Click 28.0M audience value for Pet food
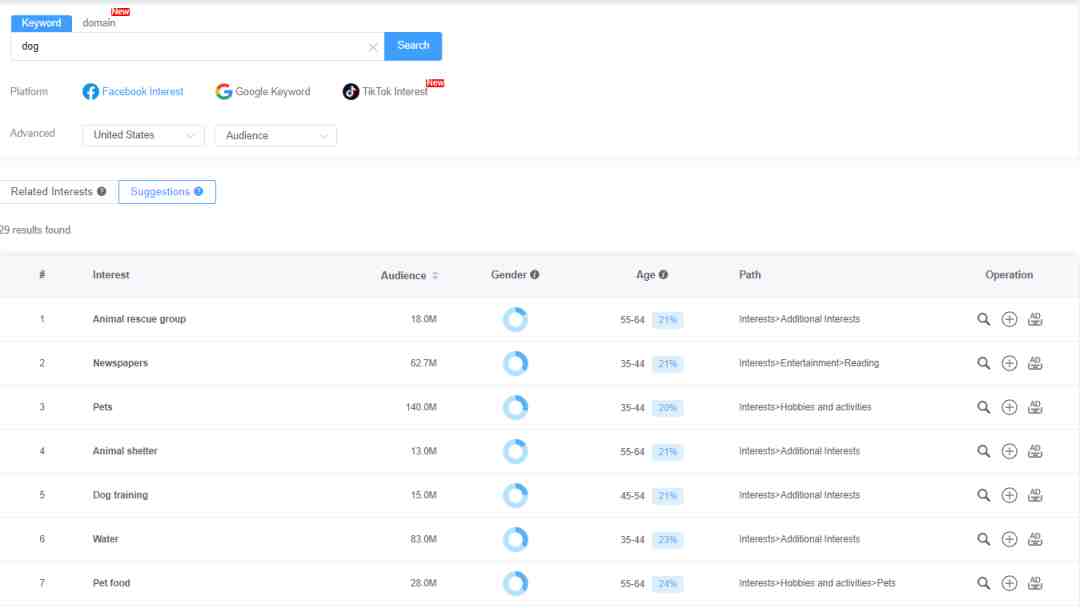Image resolution: width=1080 pixels, height=608 pixels. click(x=424, y=583)
